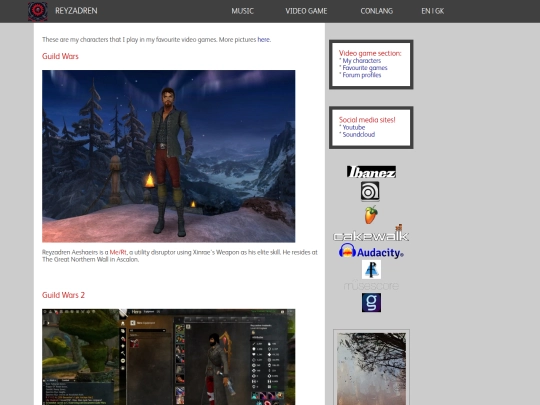The image size is (540, 405).
Task: Click the purple g icon
Action: [x=371, y=302]
